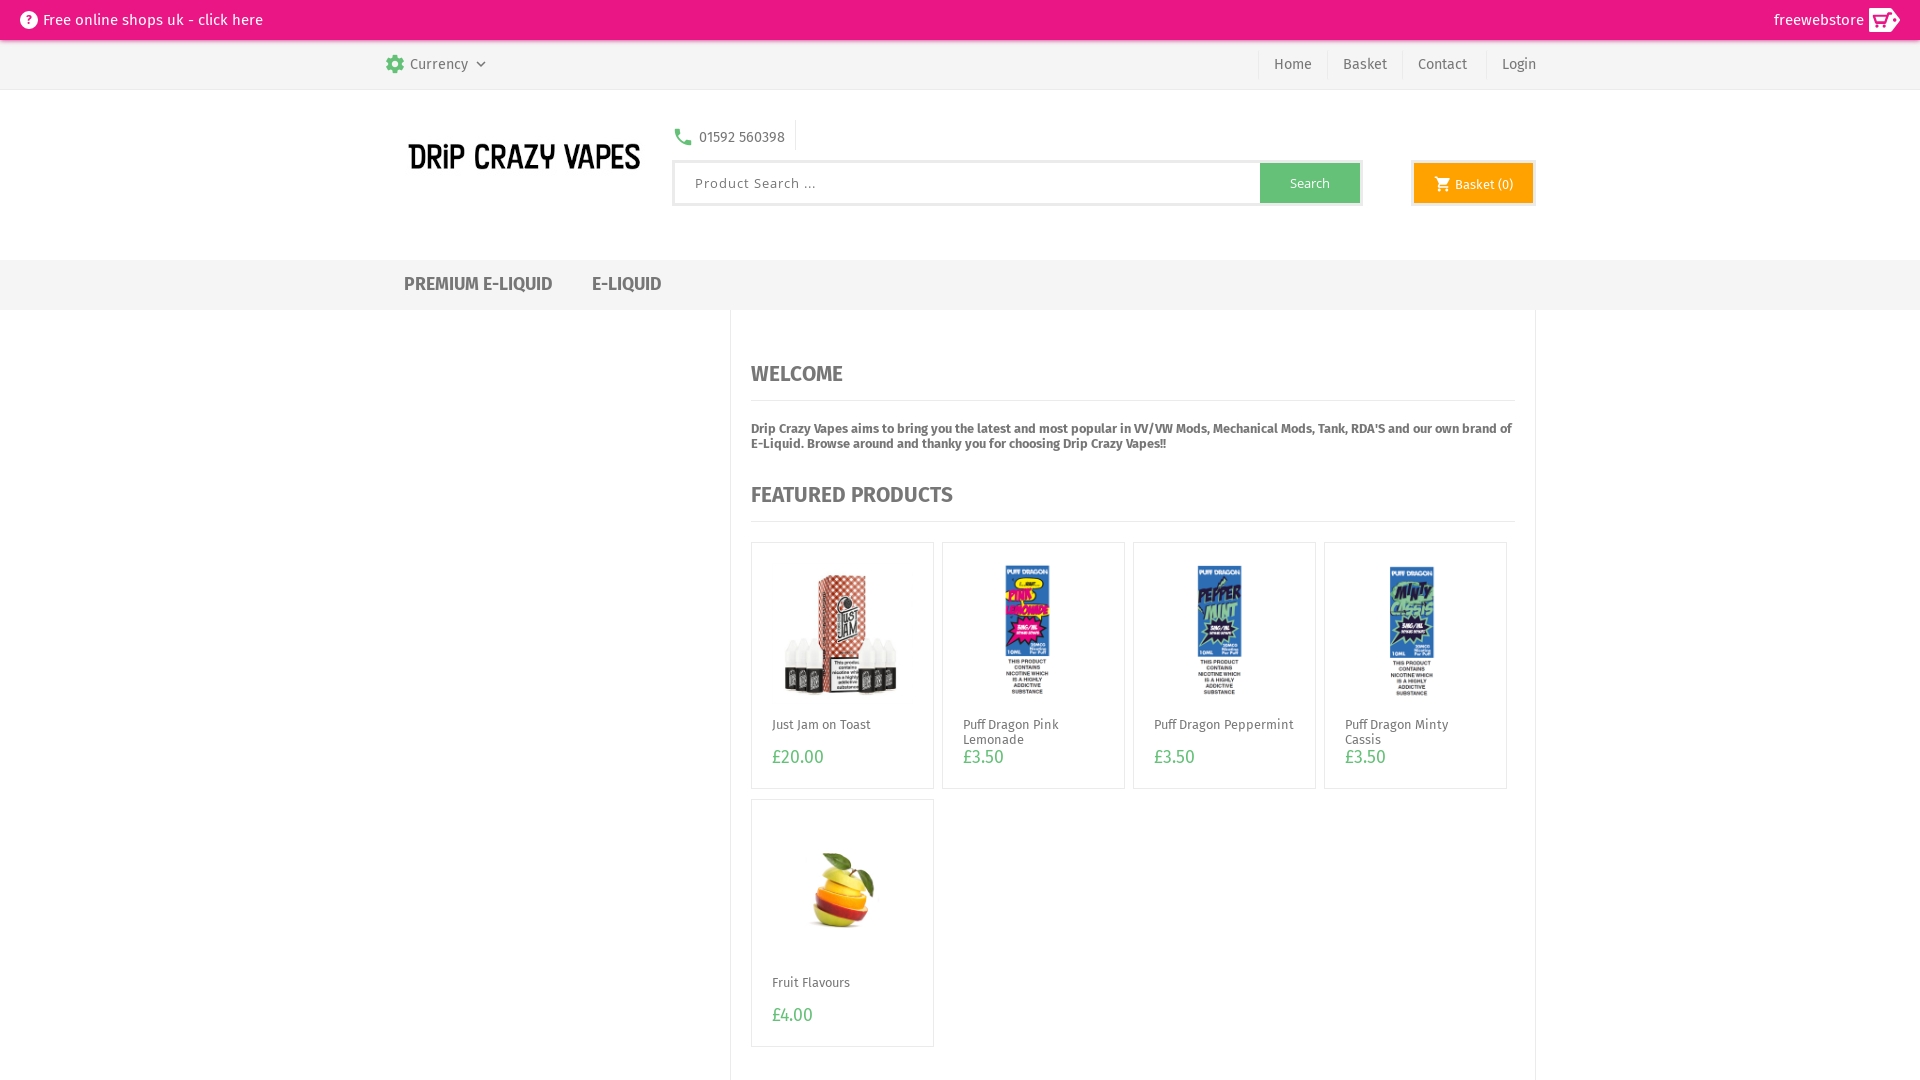
Task: Click the shopping cart icon in Basket button
Action: click(x=1442, y=184)
